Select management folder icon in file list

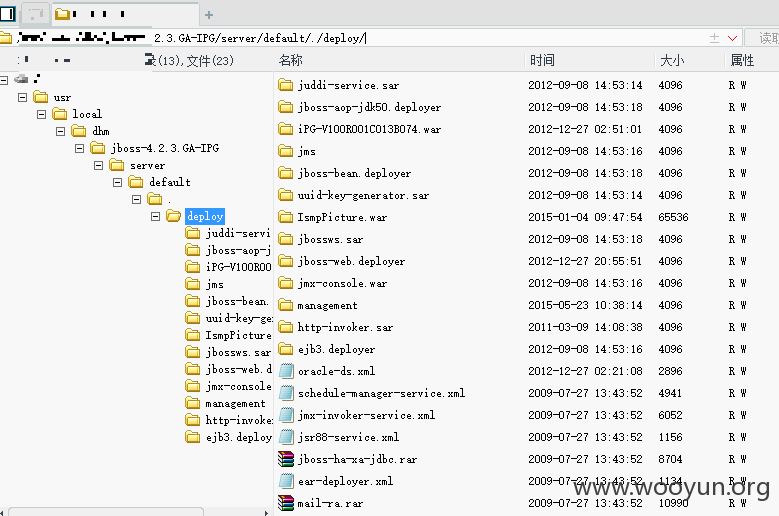click(286, 305)
